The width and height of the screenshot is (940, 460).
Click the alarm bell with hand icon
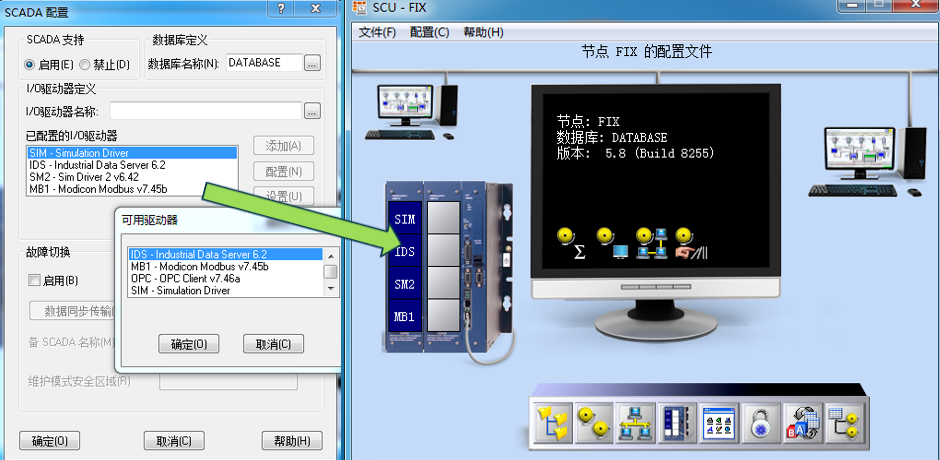pos(691,243)
